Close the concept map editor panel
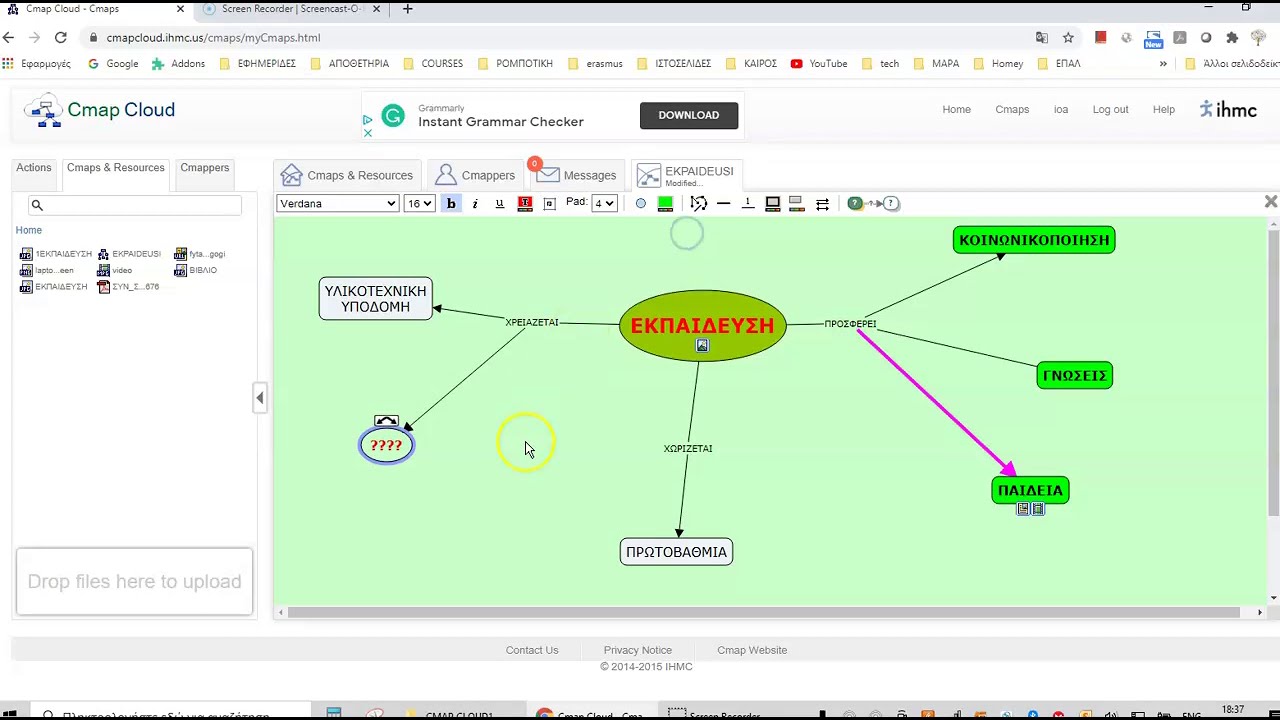 point(1271,202)
